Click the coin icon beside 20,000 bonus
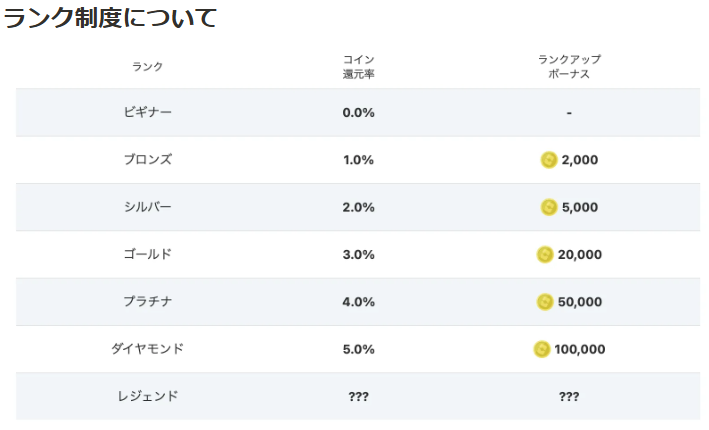 coord(545,255)
